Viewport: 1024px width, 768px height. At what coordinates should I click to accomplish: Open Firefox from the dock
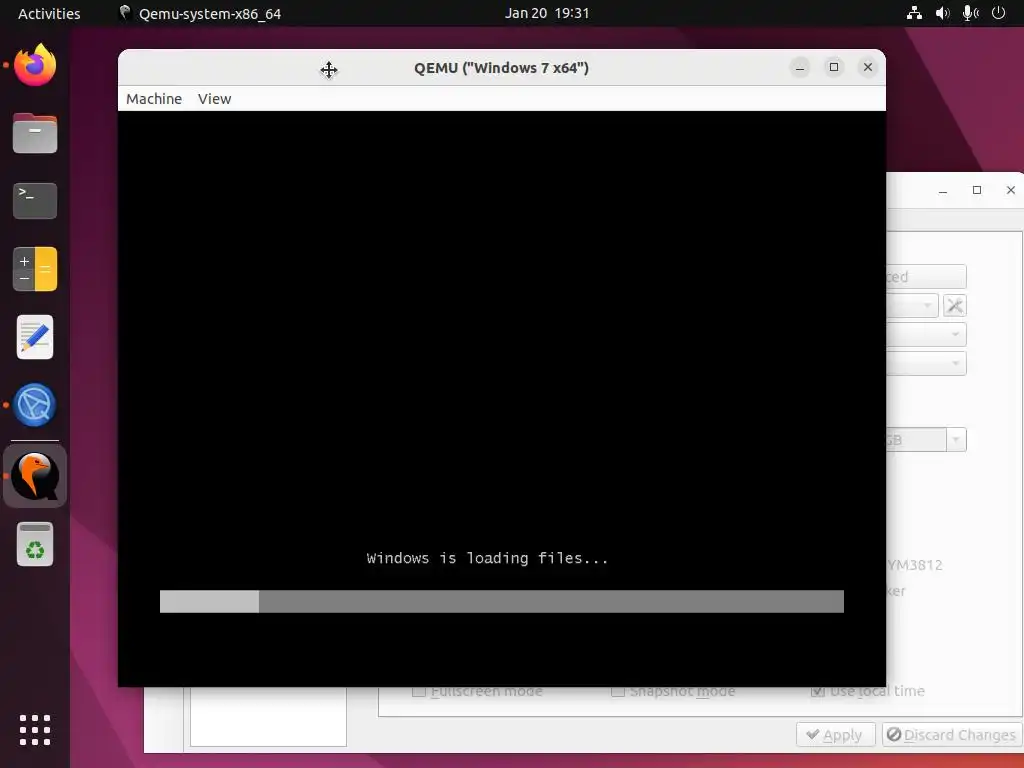point(35,65)
